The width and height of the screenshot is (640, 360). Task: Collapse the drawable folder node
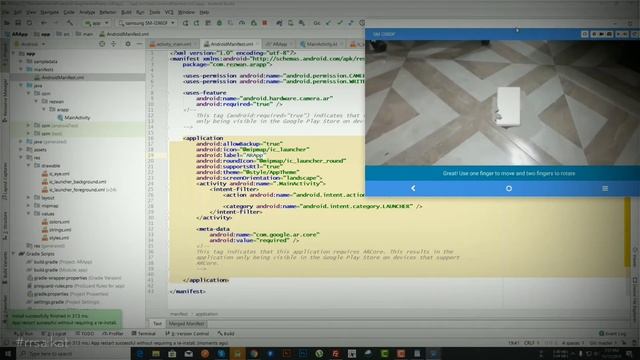point(29,166)
